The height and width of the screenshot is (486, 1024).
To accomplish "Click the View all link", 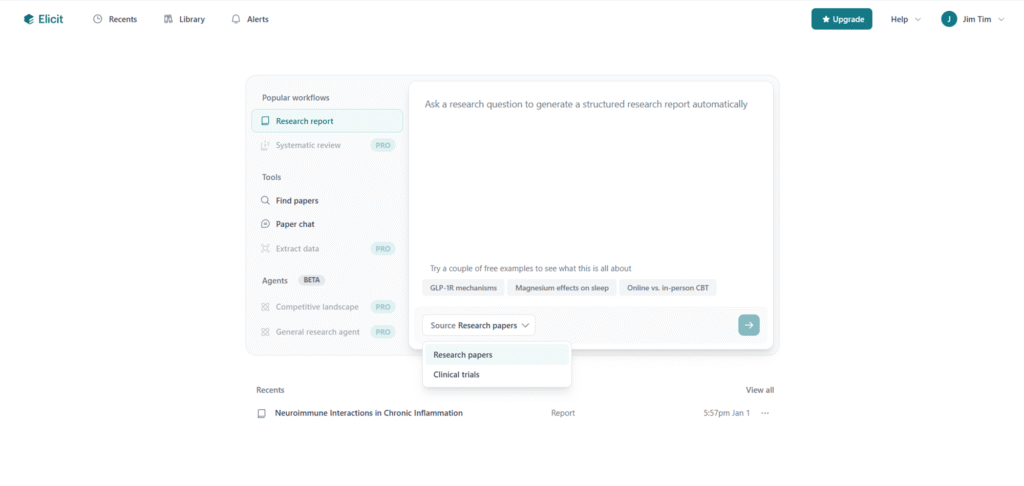I will (x=759, y=390).
